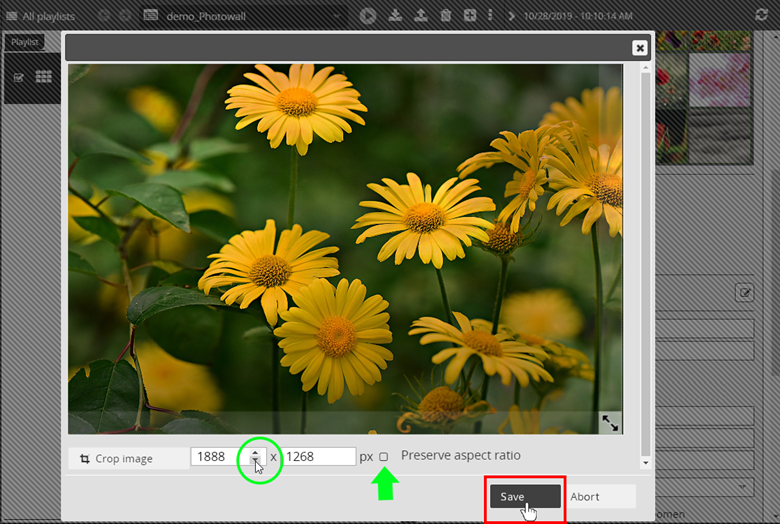Save the resized image
The width and height of the screenshot is (780, 524).
pos(525,497)
